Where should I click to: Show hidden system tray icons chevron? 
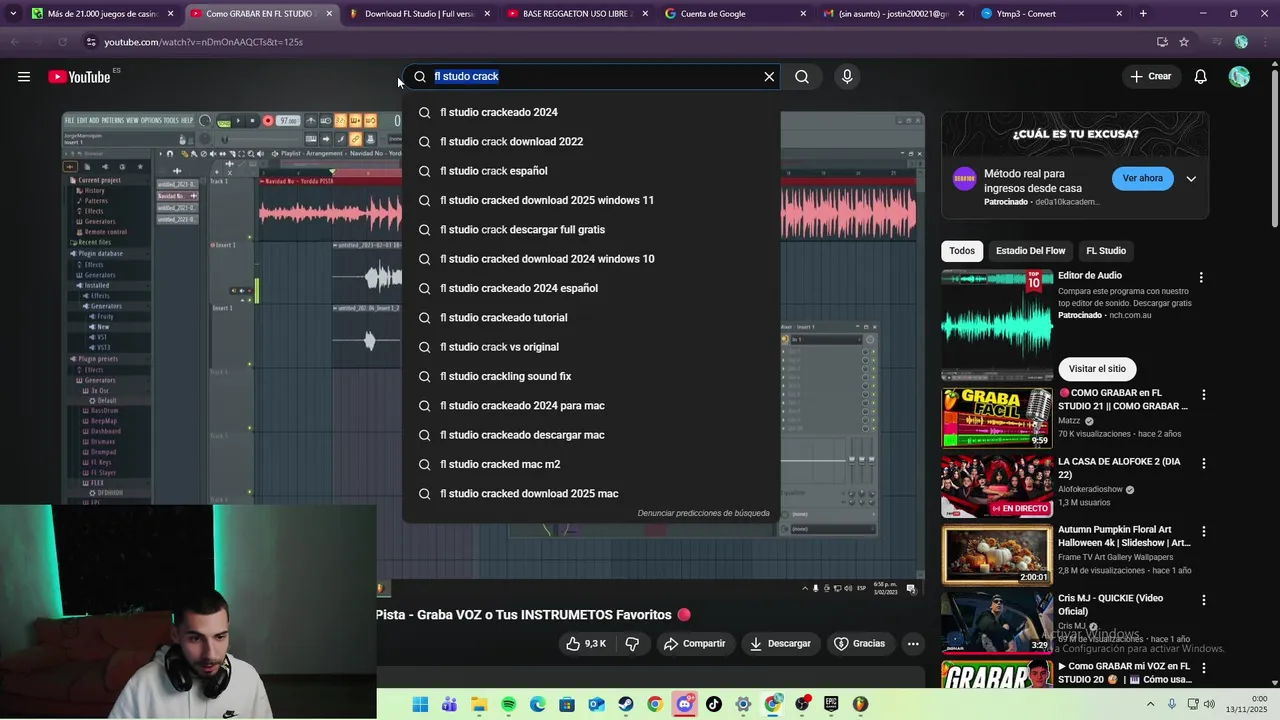tap(1150, 704)
